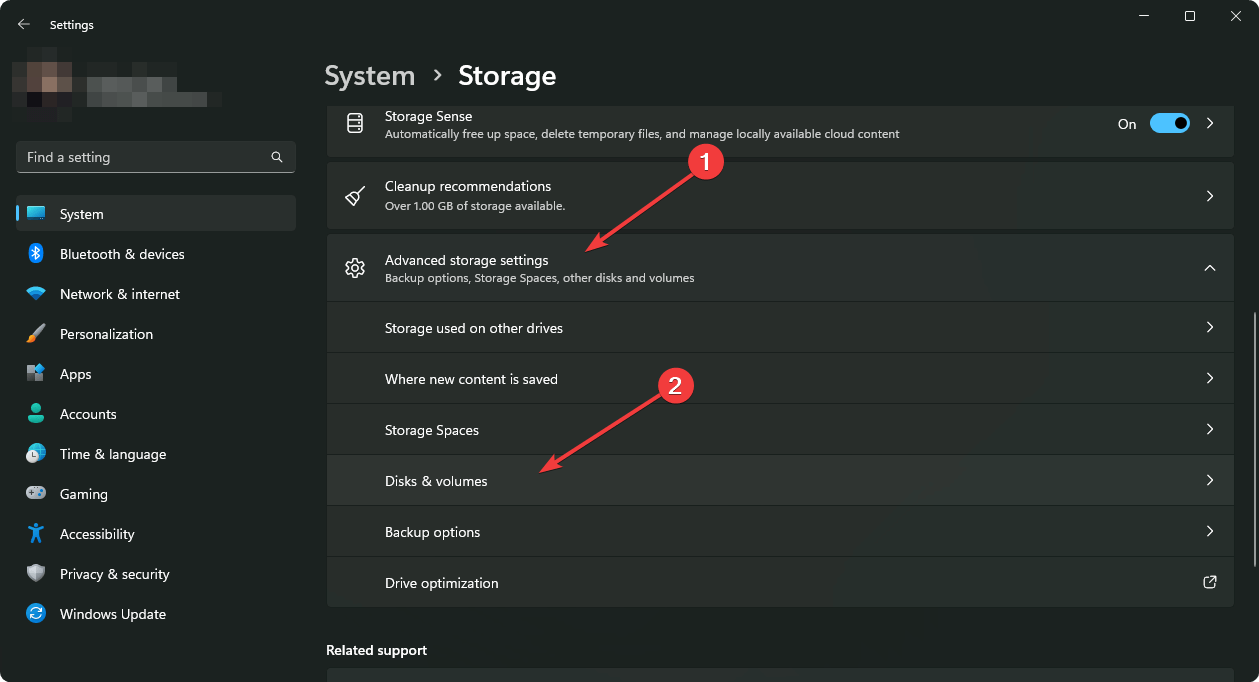
Task: Open Cleanup recommendations row
Action: click(x=780, y=196)
